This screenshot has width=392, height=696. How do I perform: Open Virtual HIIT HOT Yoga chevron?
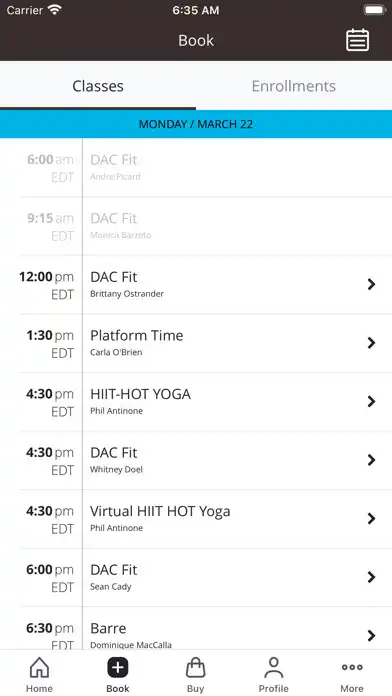coord(372,518)
